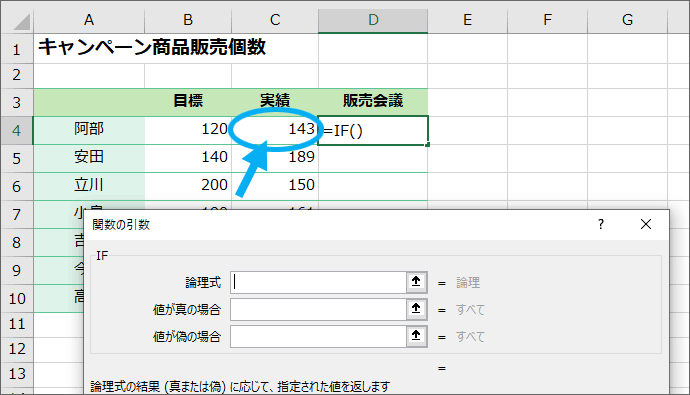Open help with the ? icon in 関数の引数
Image resolution: width=690 pixels, height=395 pixels.
[x=601, y=224]
